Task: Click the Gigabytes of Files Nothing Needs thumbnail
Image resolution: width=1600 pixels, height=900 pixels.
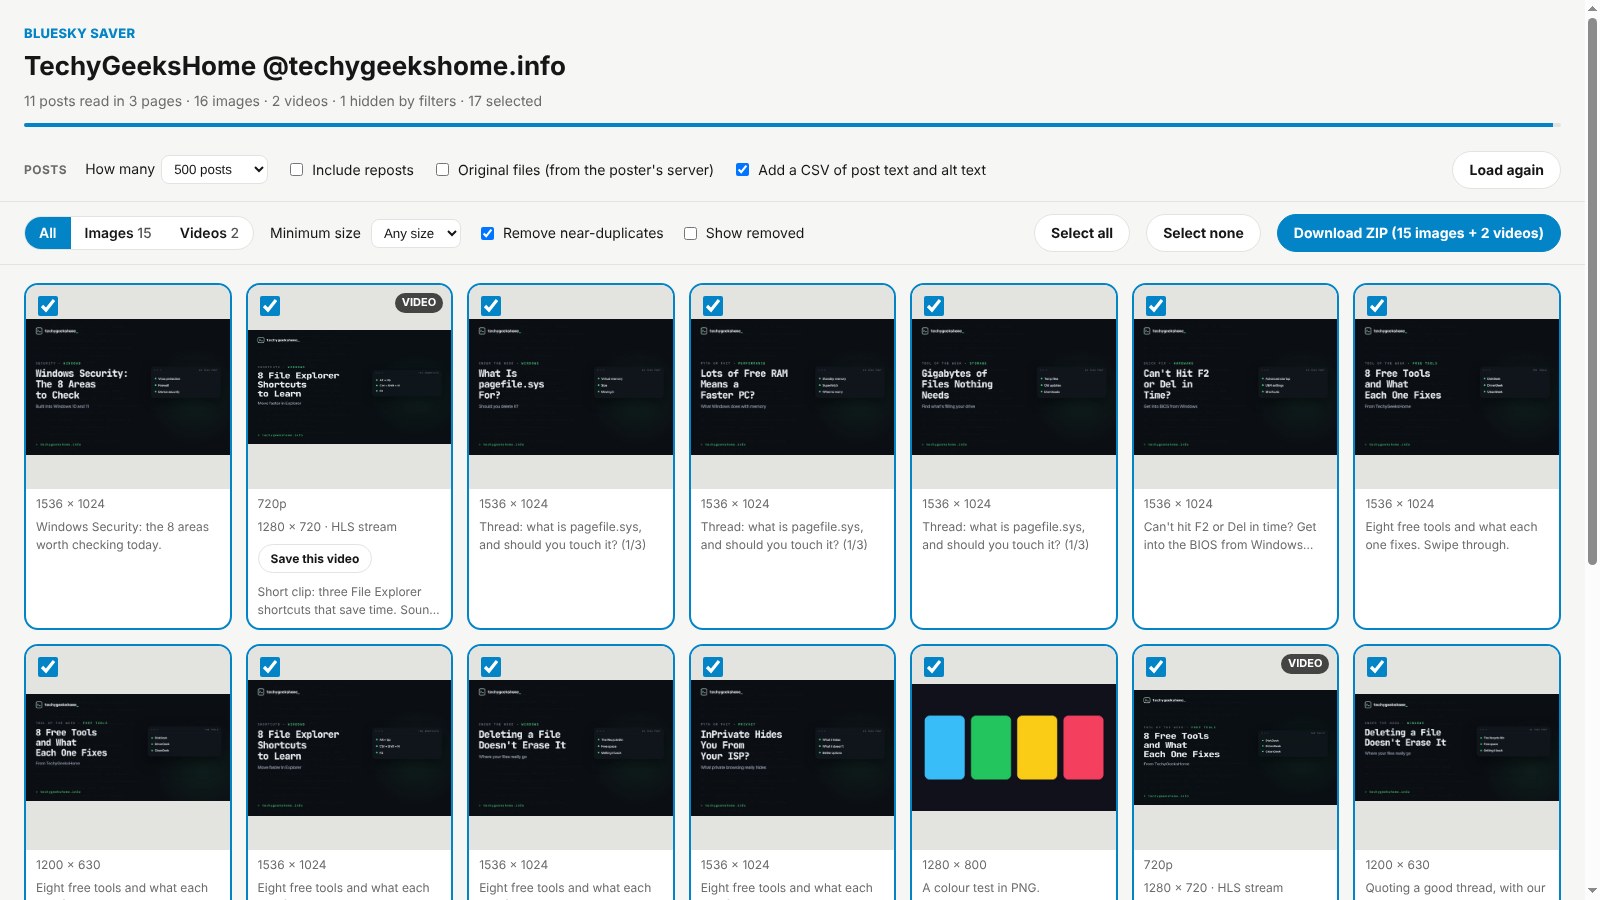Action: point(1014,387)
